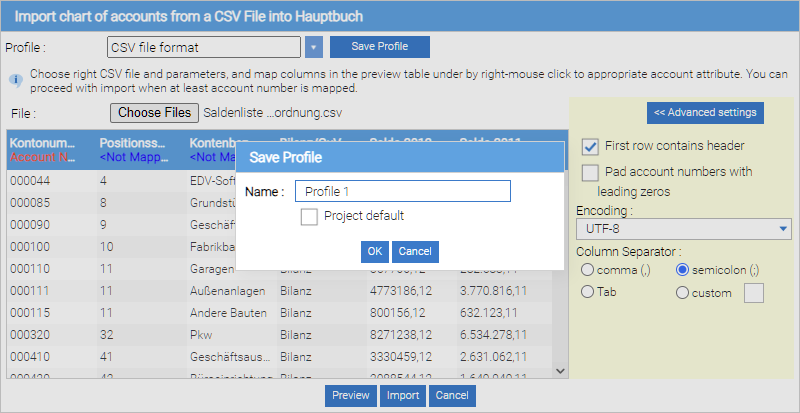The image size is (800, 413).
Task: Select the semicolon column separator
Action: [x=684, y=269]
